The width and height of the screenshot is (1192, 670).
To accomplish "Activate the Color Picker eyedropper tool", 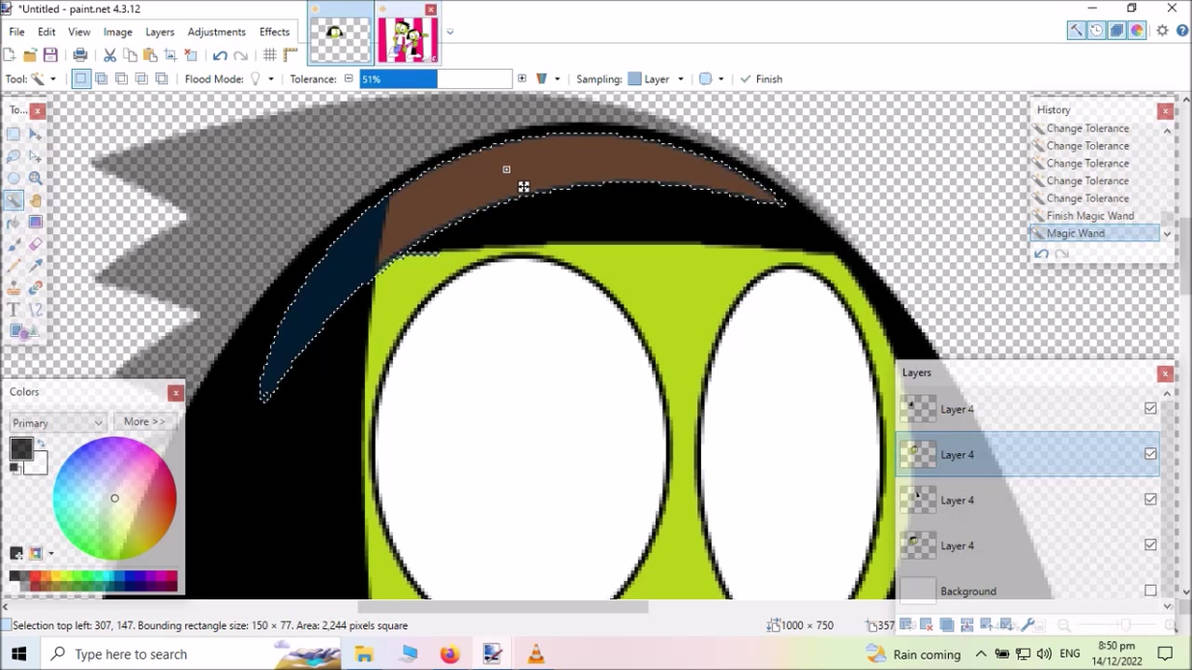I will click(36, 266).
